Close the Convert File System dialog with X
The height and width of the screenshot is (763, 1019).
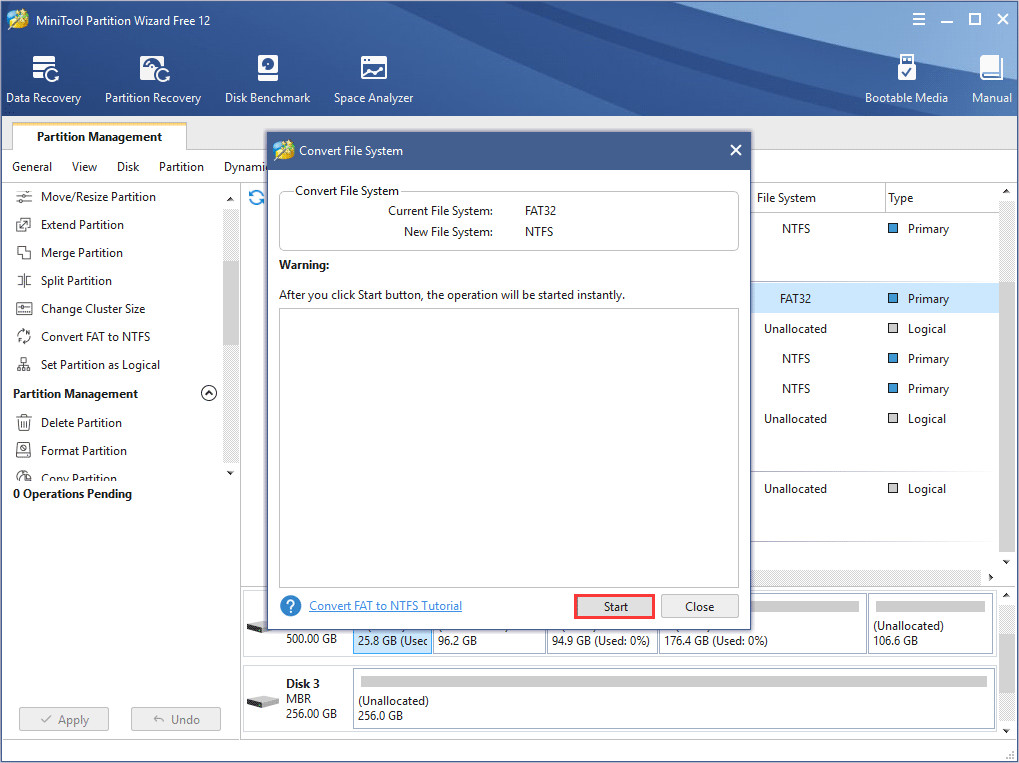pyautogui.click(x=736, y=150)
